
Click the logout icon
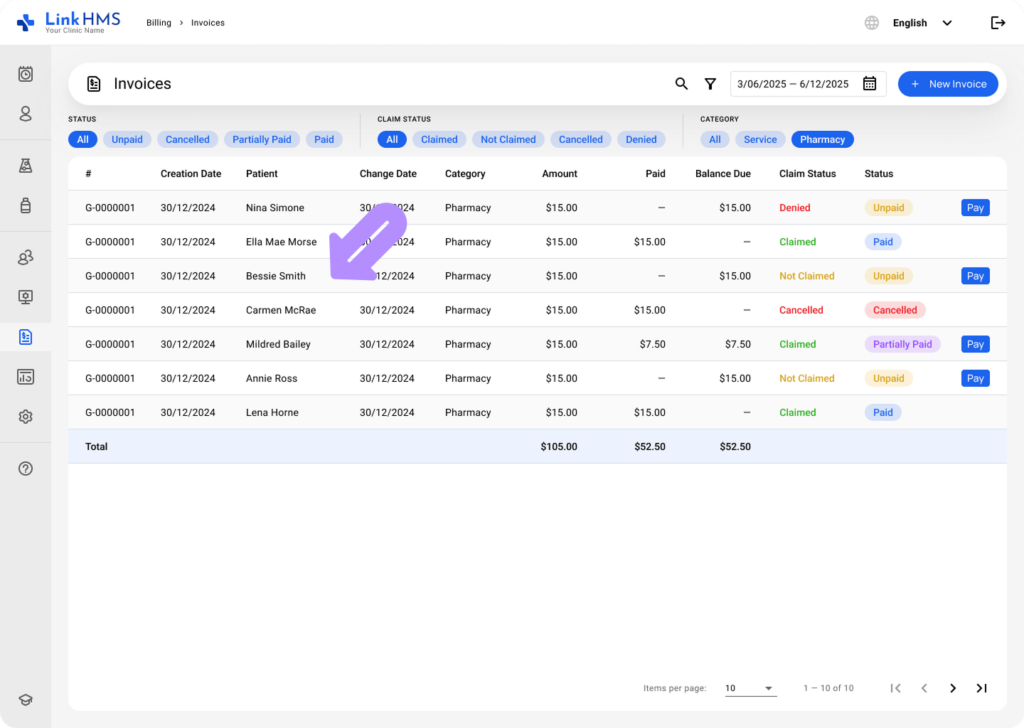998,23
